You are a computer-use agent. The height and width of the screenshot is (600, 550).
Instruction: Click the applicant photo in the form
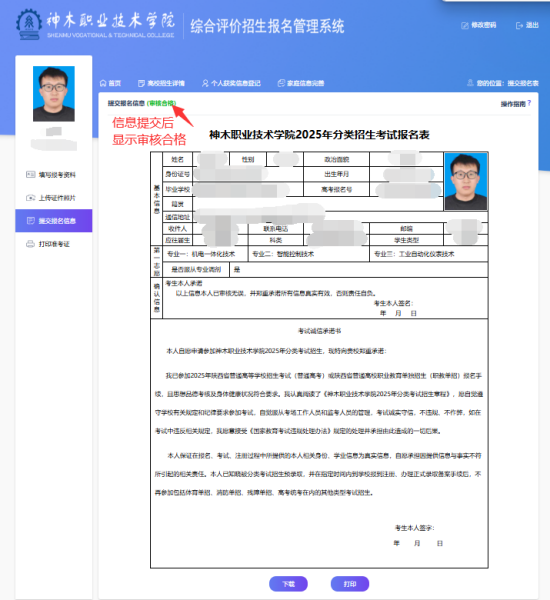click(466, 181)
